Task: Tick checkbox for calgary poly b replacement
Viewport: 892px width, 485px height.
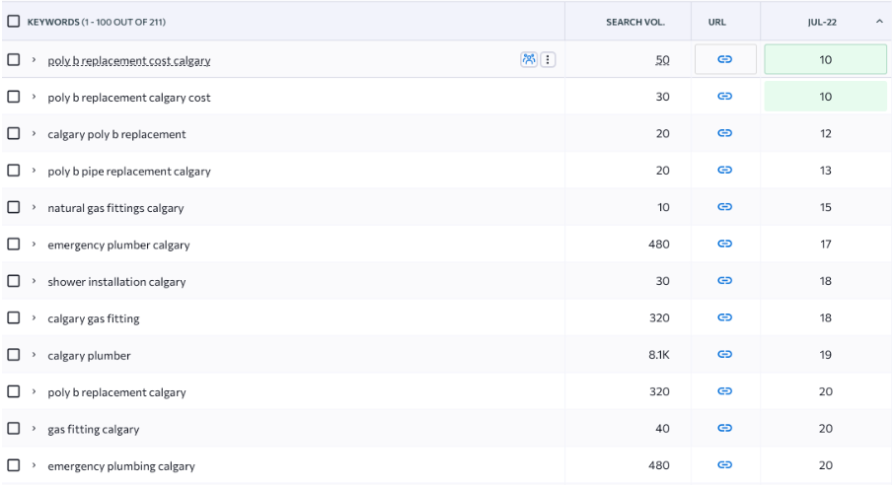Action: click(14, 134)
